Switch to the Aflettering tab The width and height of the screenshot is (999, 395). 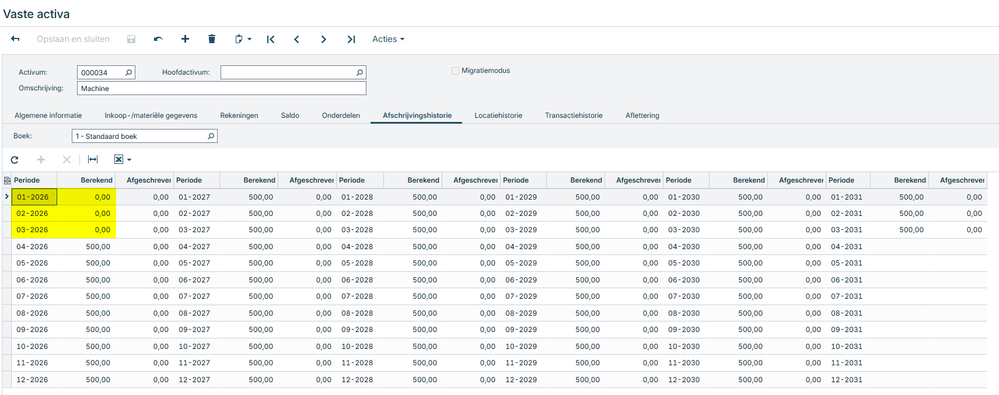642,116
